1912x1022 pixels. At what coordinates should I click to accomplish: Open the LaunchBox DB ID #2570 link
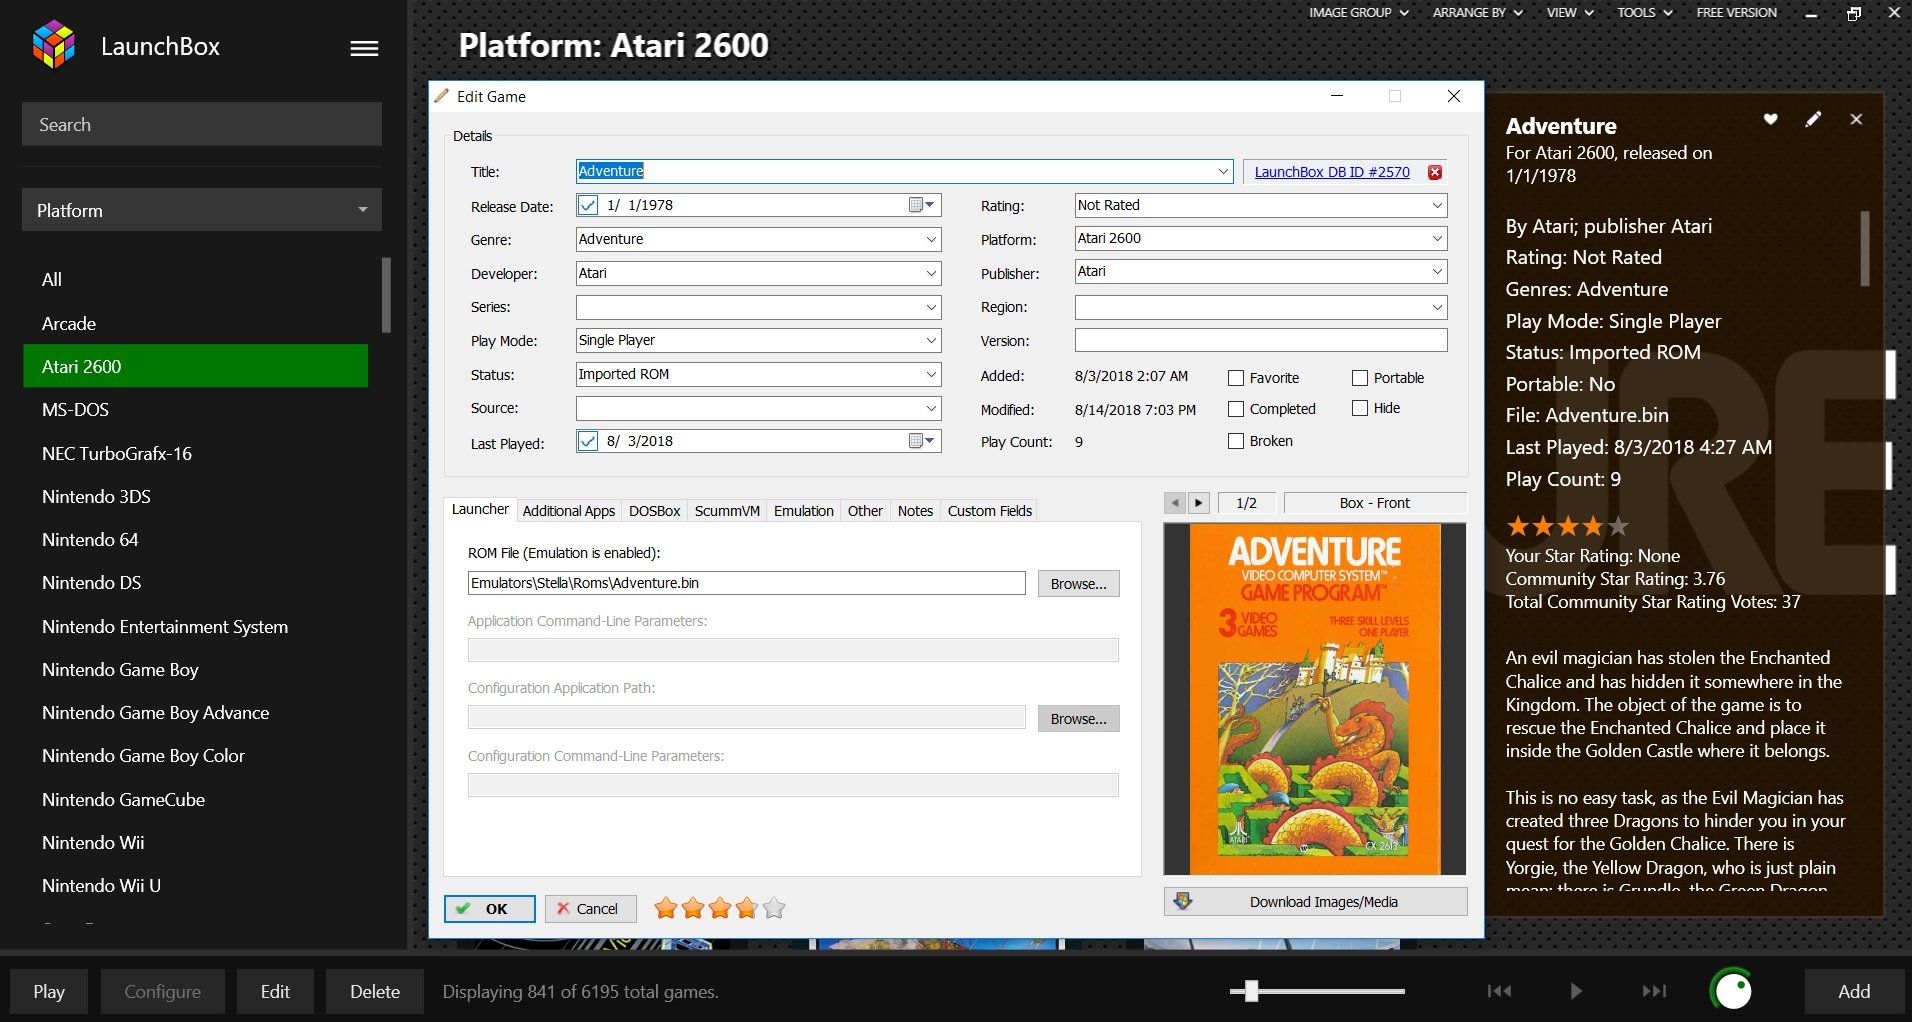tap(1332, 172)
